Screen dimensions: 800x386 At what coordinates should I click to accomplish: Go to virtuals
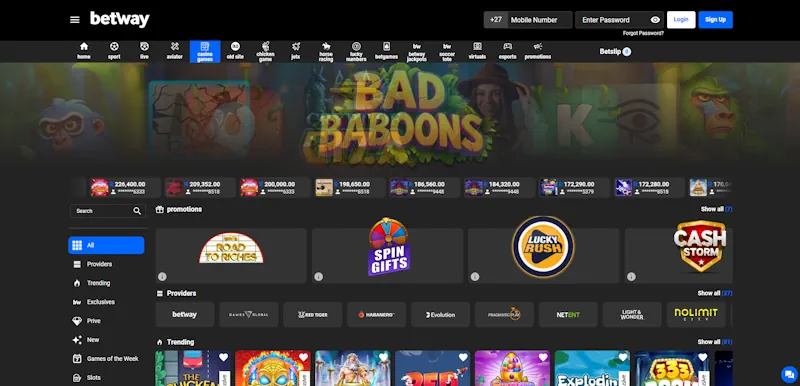pos(477,51)
